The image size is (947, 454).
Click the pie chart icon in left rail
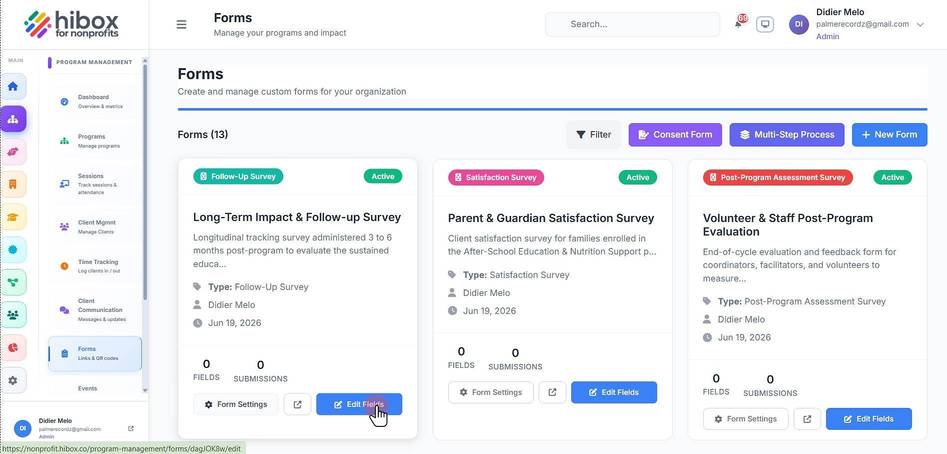[13, 348]
